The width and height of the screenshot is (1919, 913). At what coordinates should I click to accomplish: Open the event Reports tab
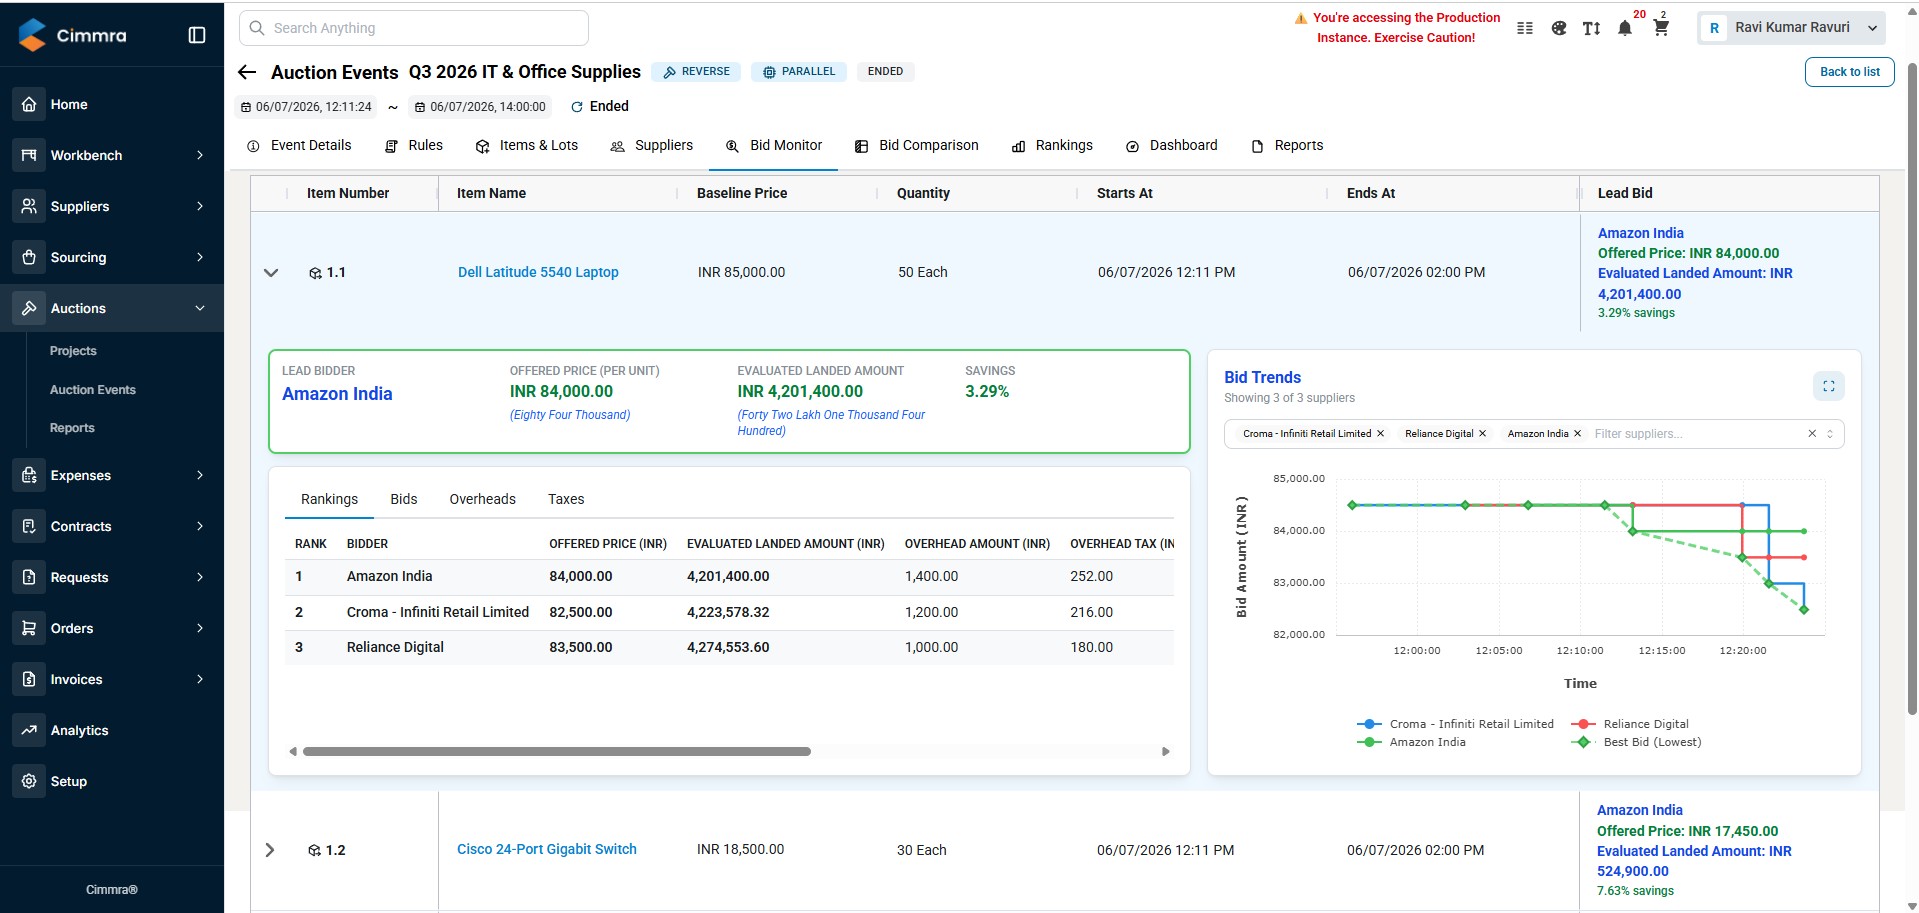(1287, 146)
